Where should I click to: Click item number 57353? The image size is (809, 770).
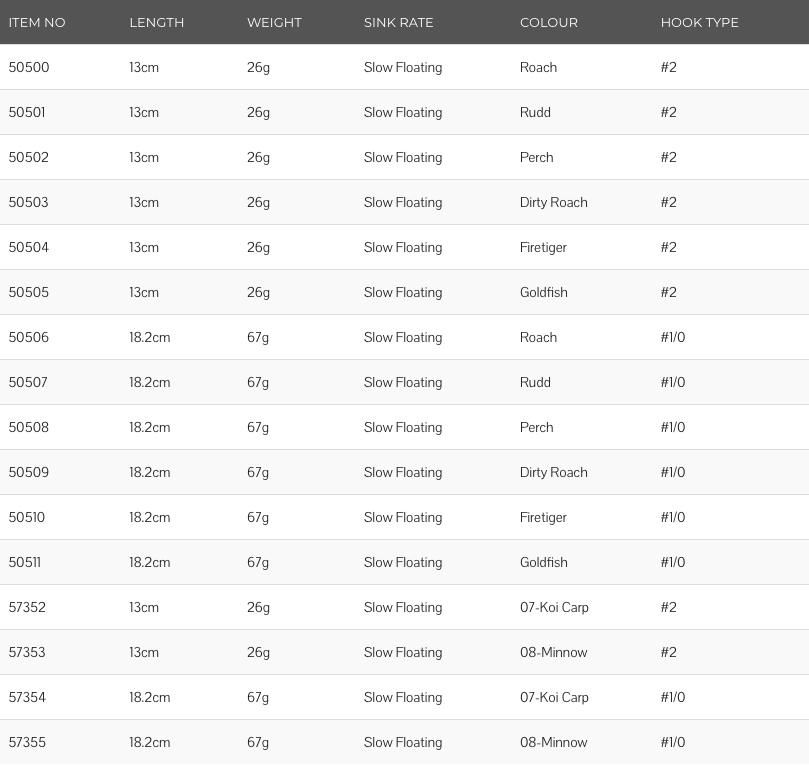(x=27, y=652)
